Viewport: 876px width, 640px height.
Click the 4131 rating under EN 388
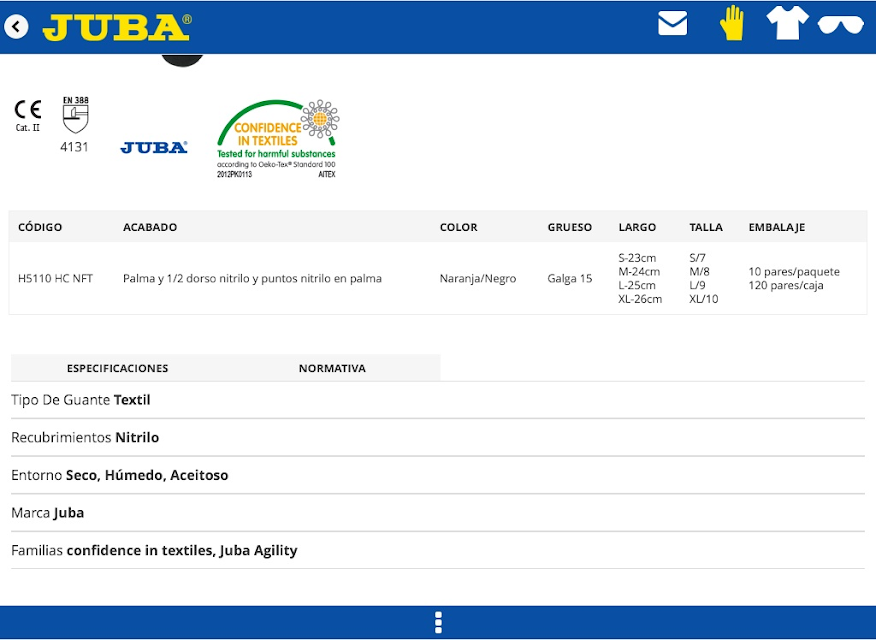click(74, 147)
